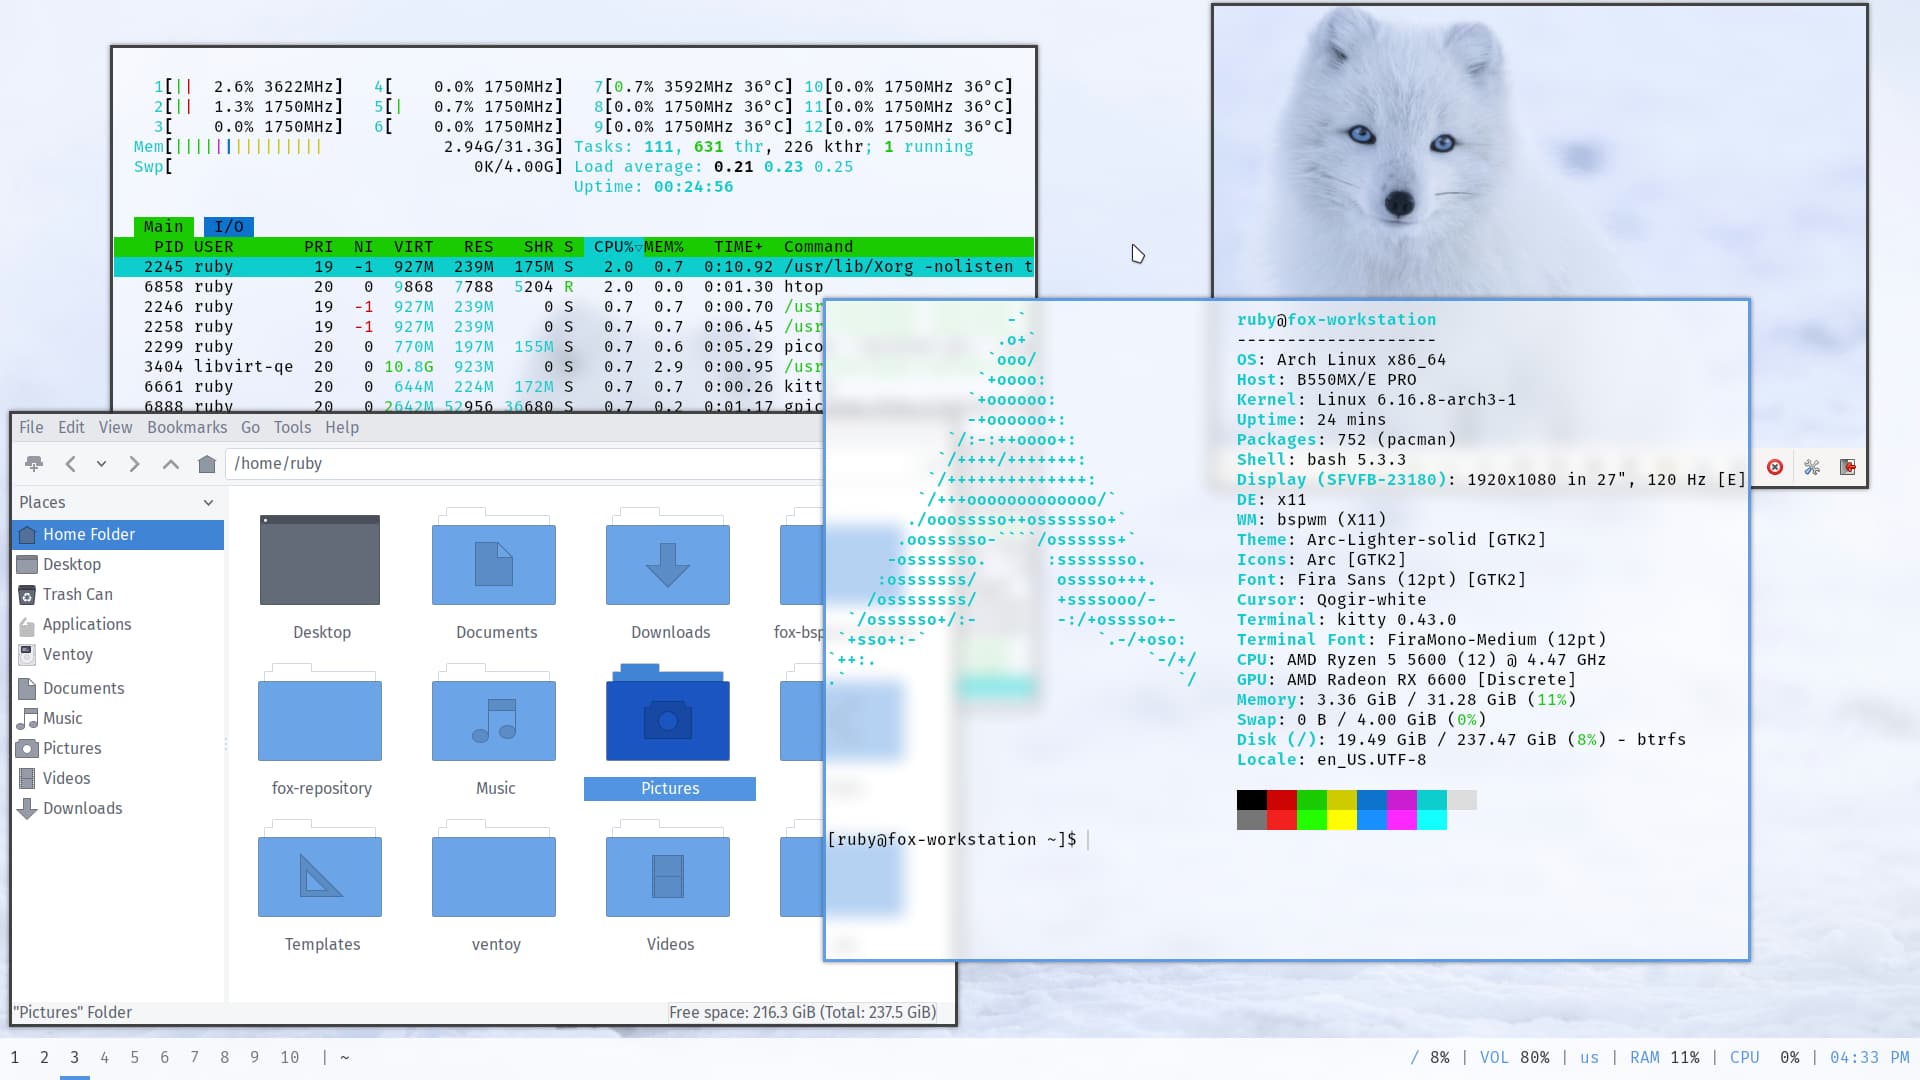Open the navigation history dropdown arrow

[101, 464]
